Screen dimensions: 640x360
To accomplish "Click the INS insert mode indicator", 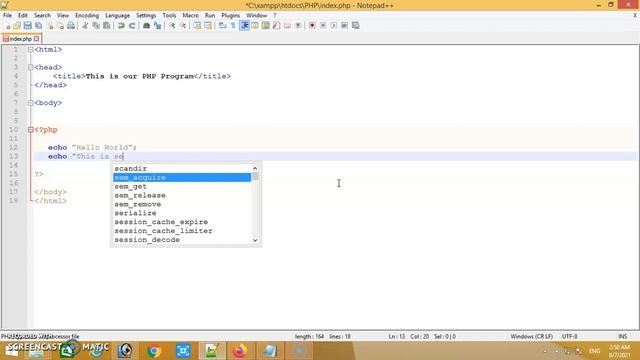I will [622, 337].
